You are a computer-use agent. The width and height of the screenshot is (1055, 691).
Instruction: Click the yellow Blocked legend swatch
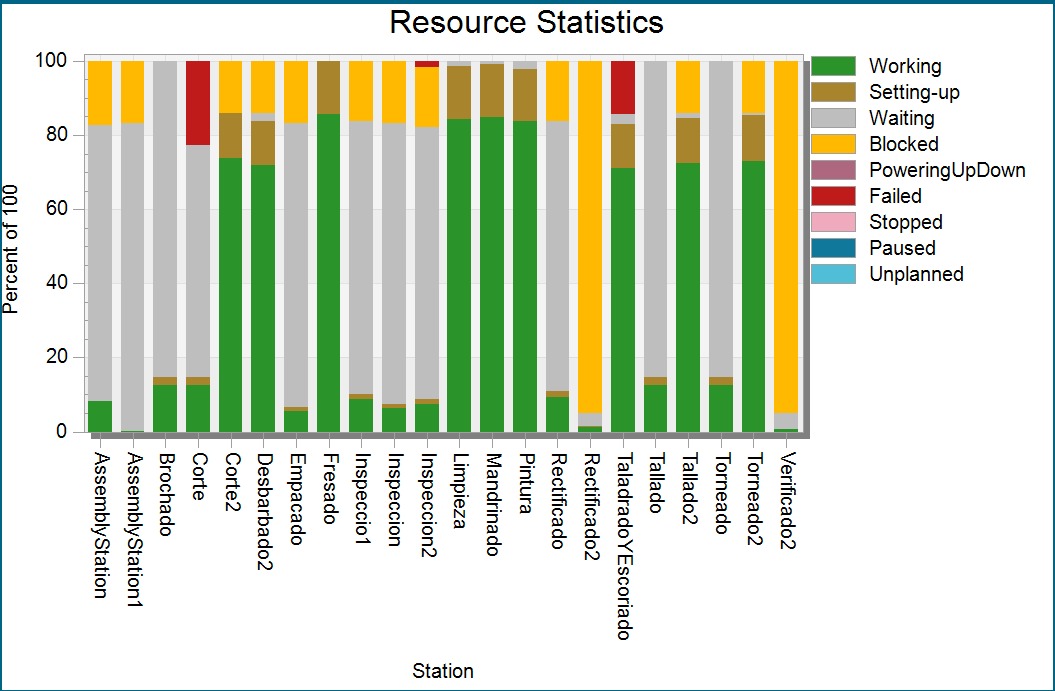click(x=833, y=144)
